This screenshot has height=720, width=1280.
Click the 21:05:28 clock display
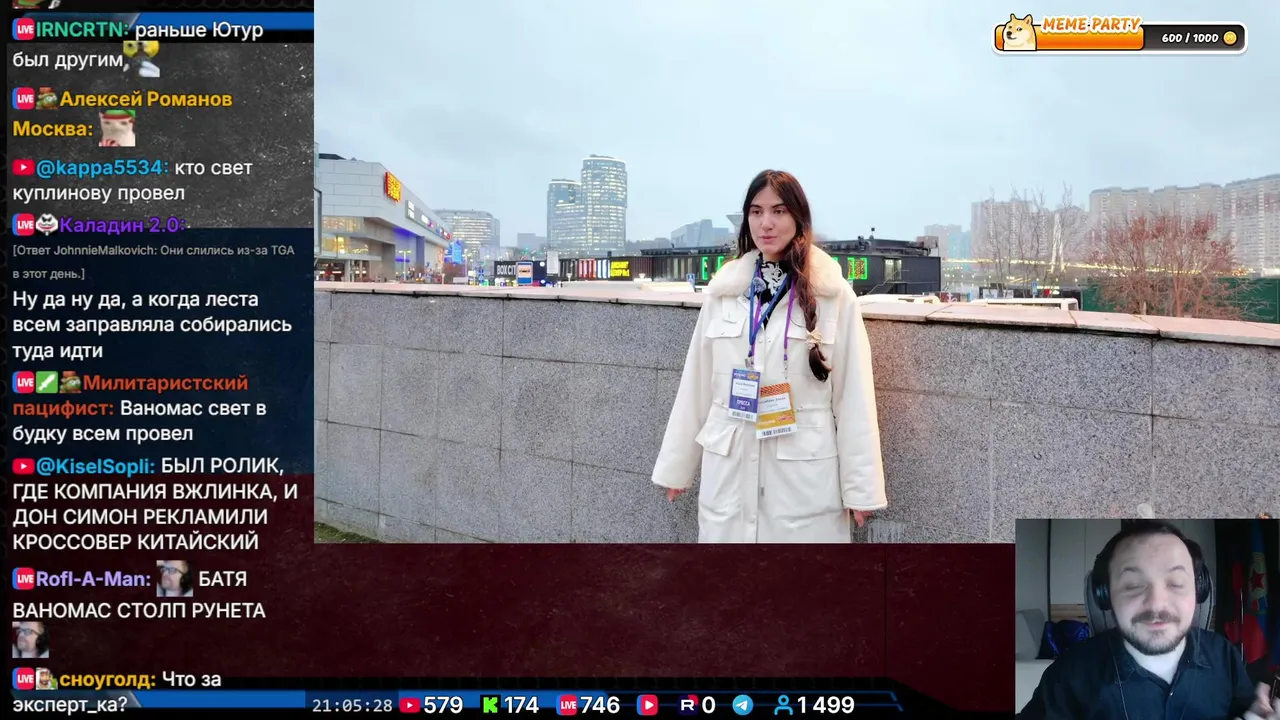click(352, 705)
